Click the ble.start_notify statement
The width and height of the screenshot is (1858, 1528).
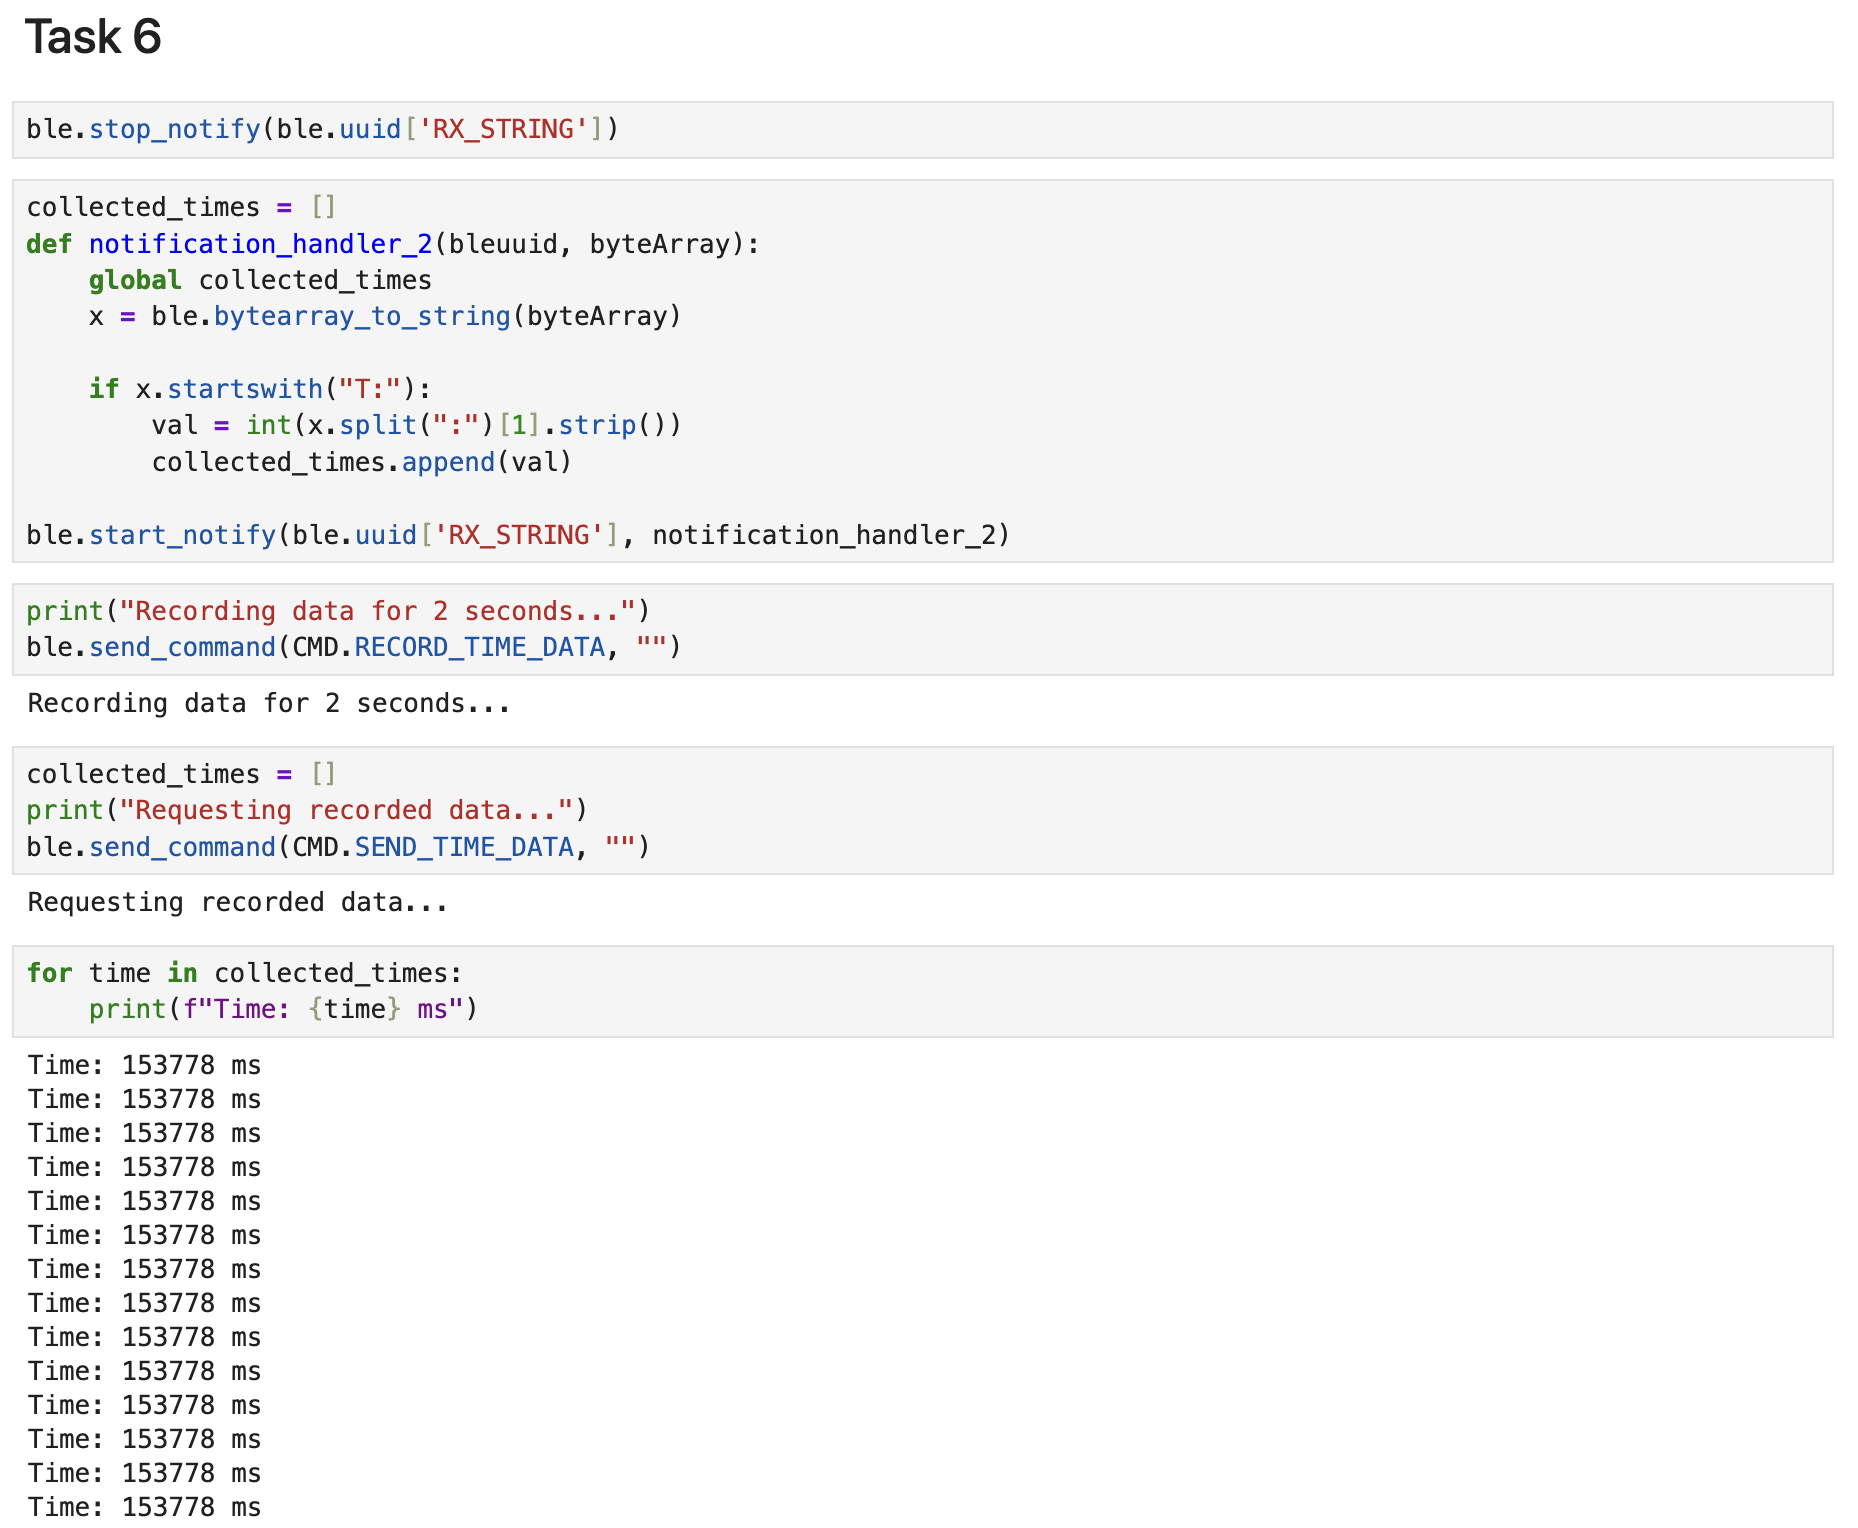(518, 534)
